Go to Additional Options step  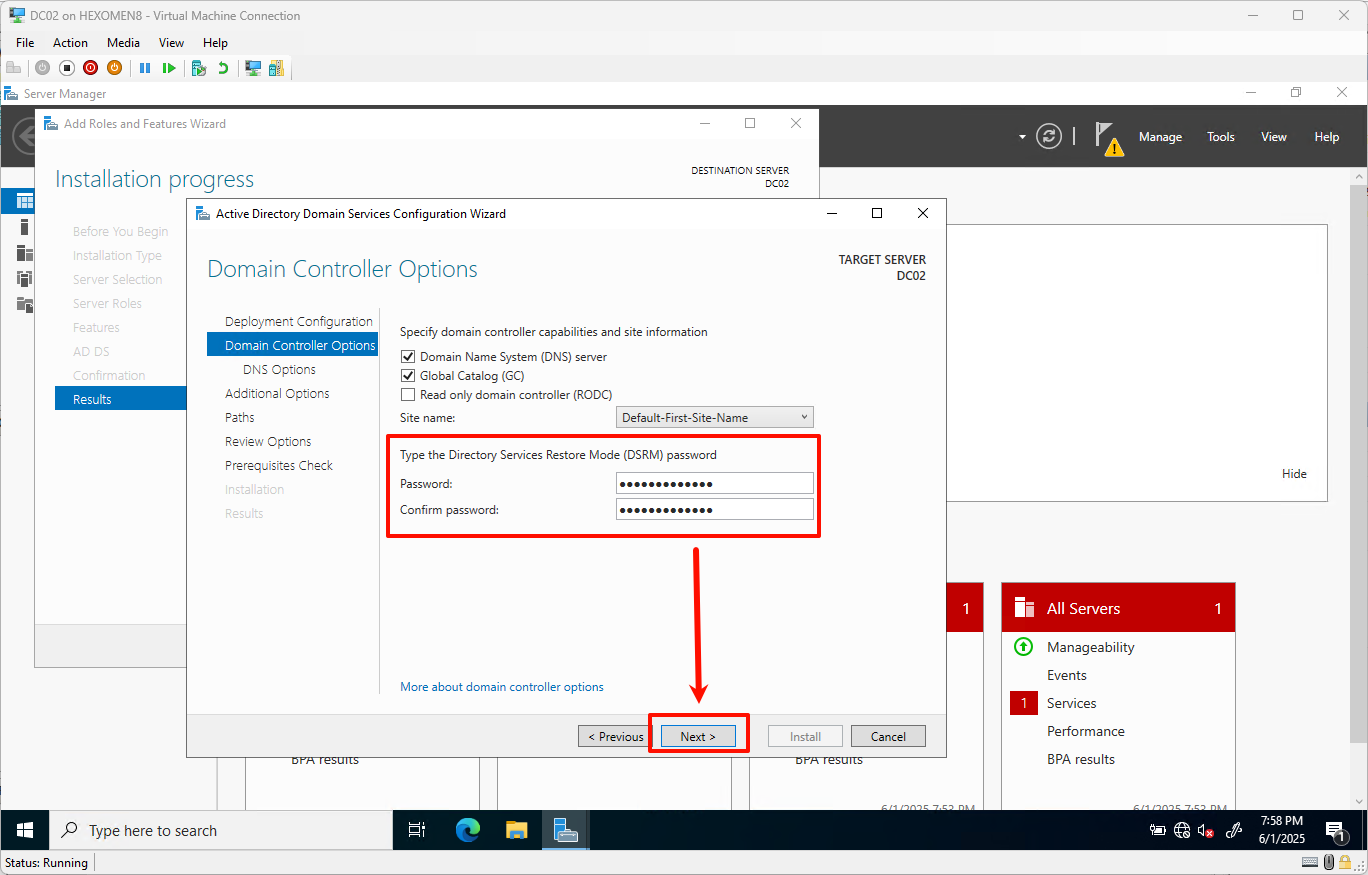click(277, 393)
